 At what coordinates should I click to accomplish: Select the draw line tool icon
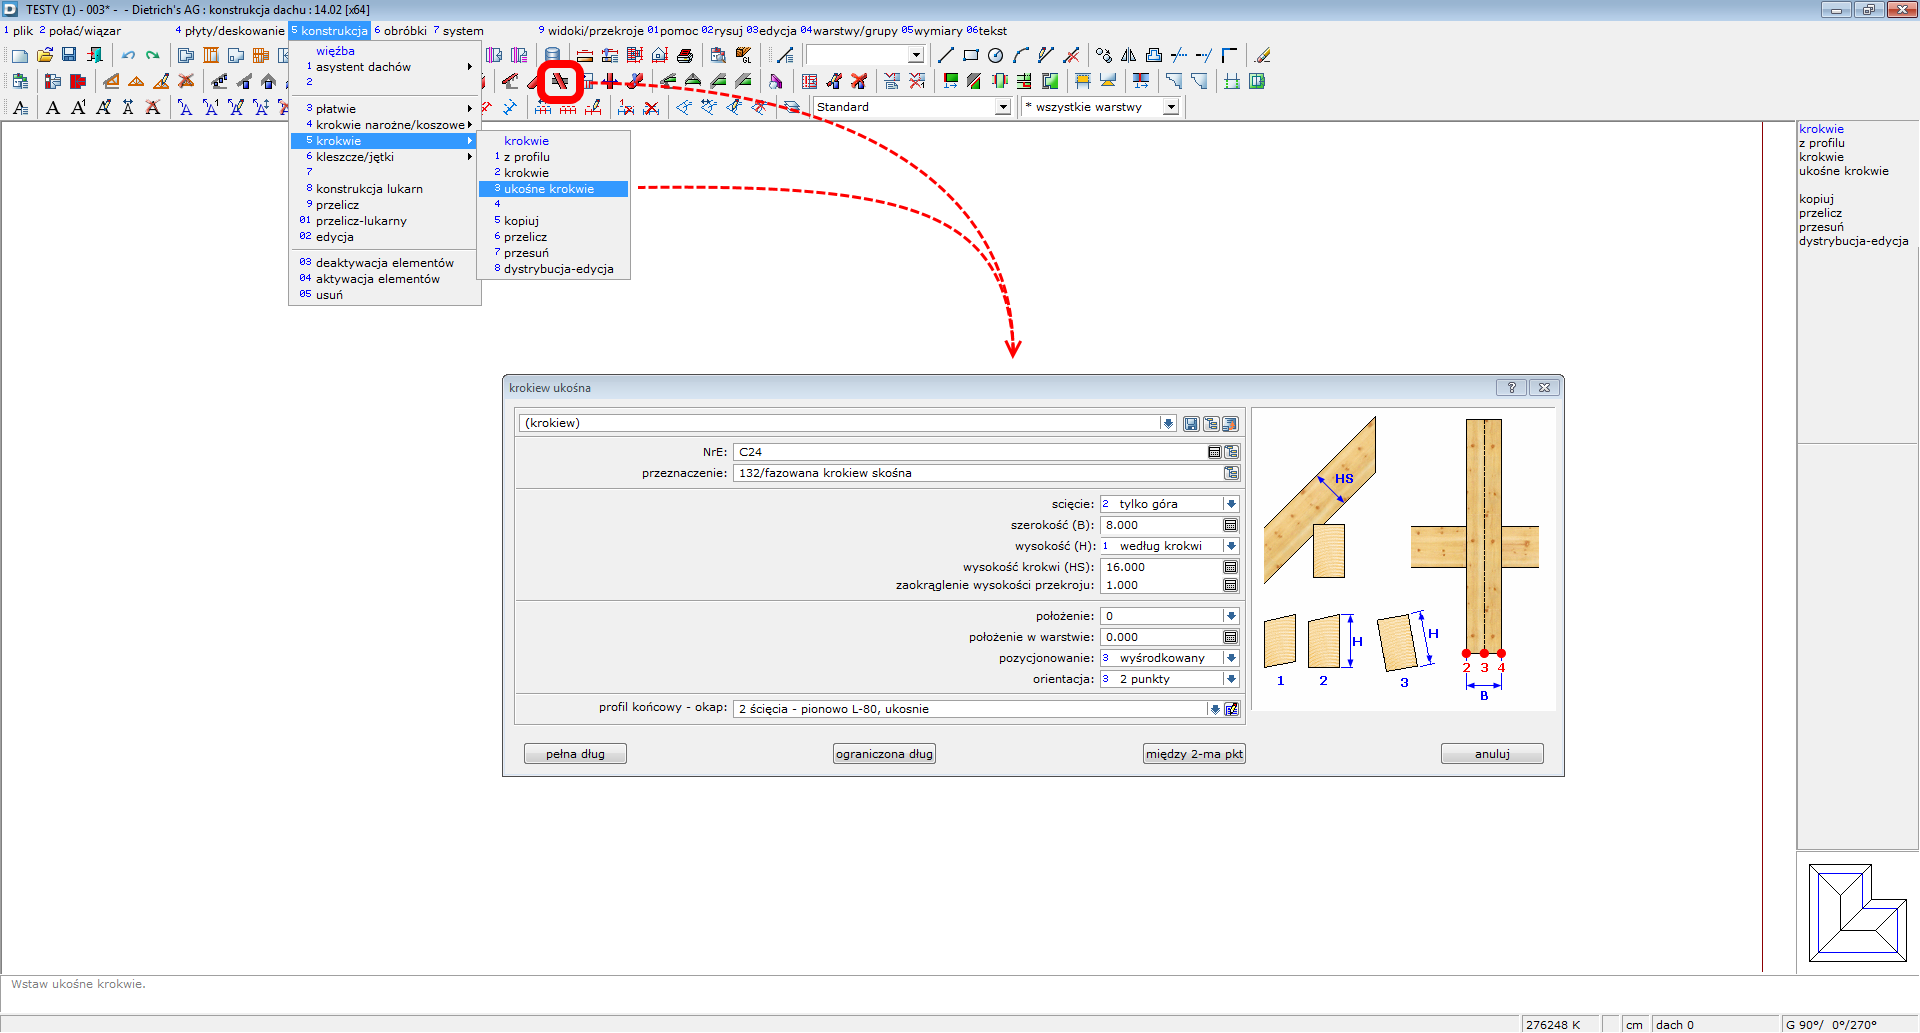pos(945,55)
